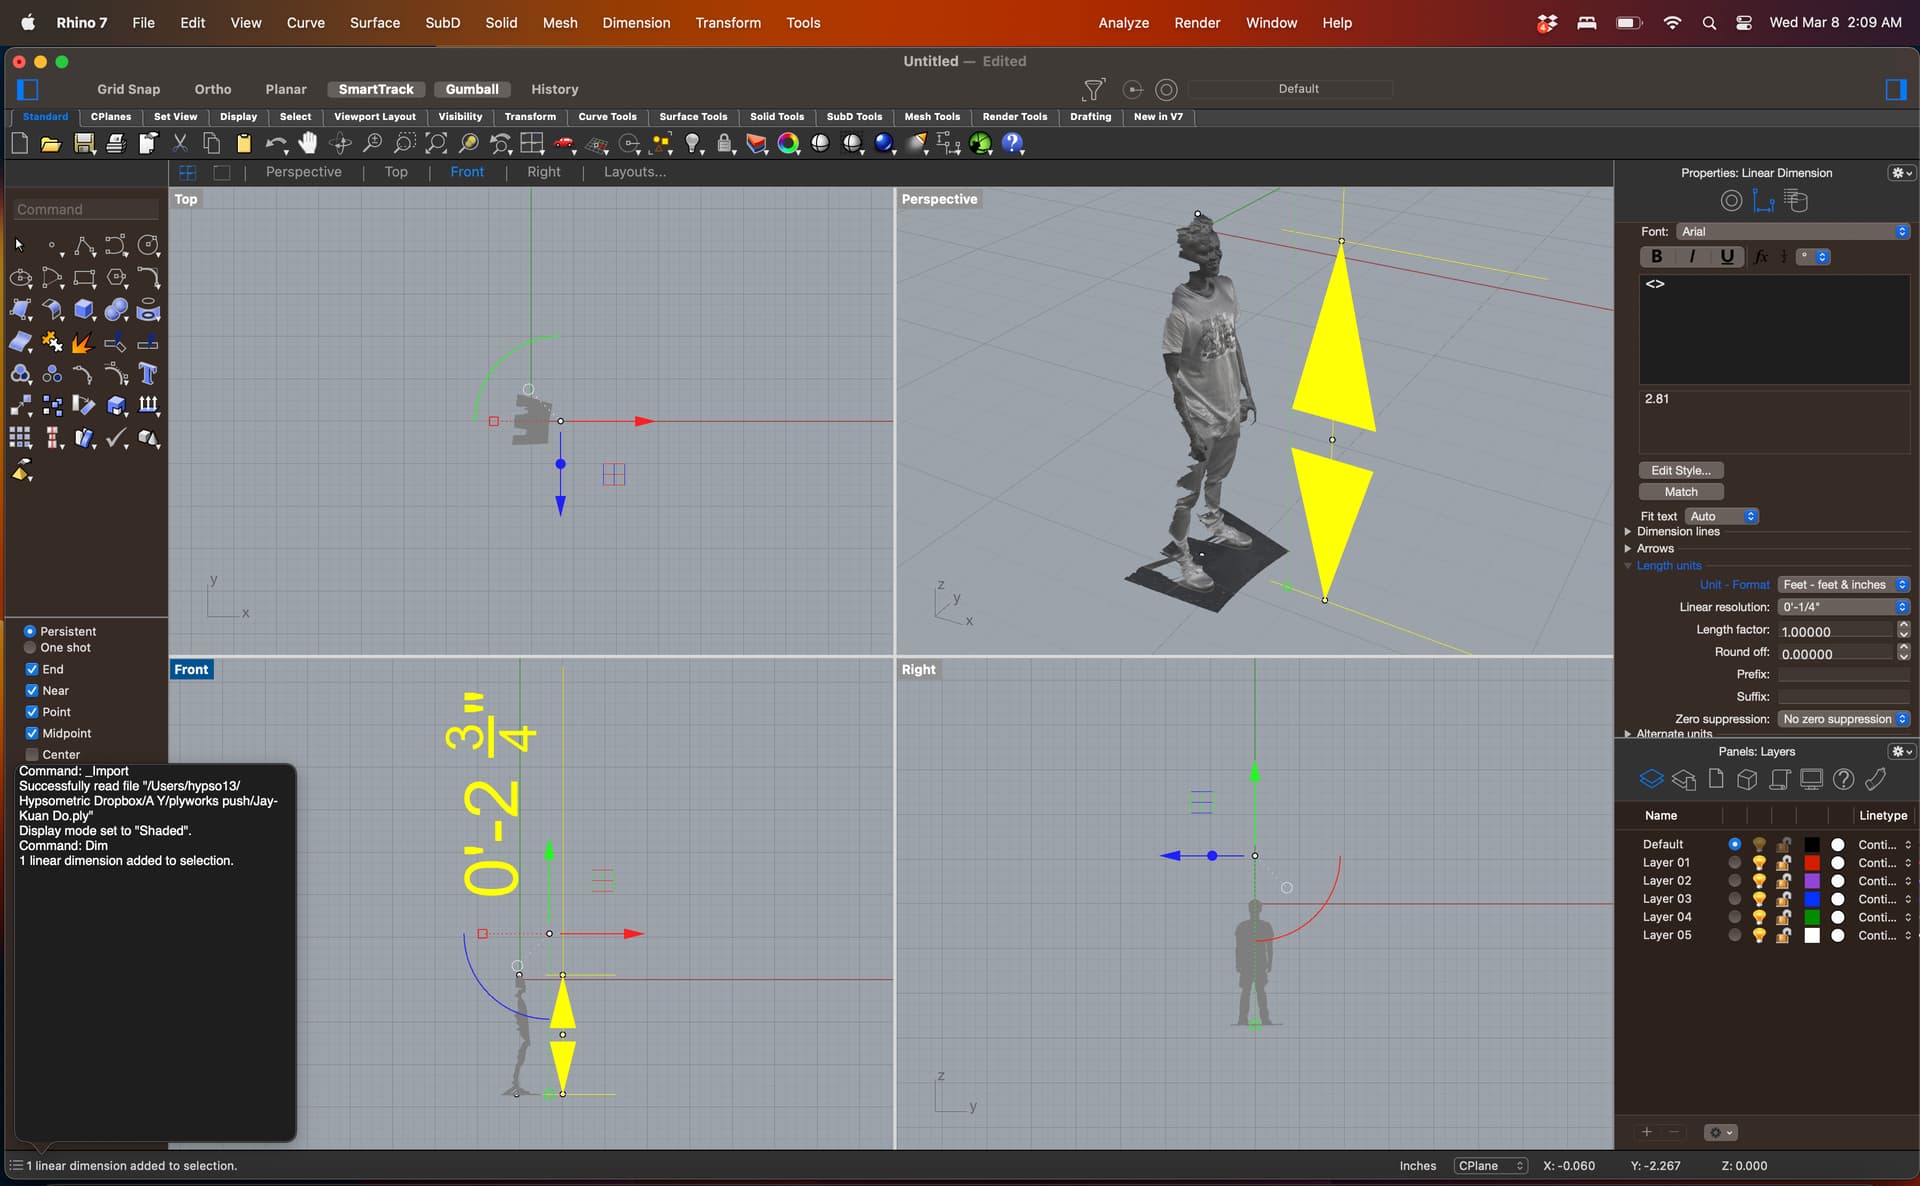The height and width of the screenshot is (1186, 1920).
Task: Uncheck the Midpoint osnap checkbox
Action: 32,733
